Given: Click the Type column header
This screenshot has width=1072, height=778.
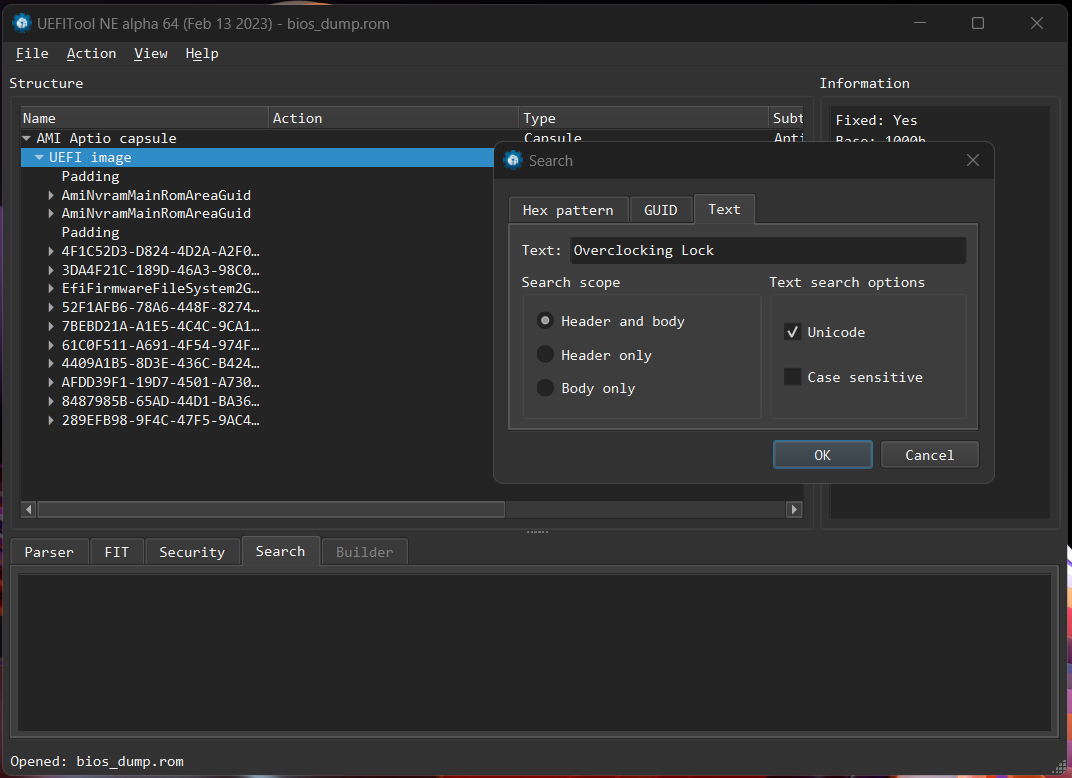Looking at the screenshot, I should (643, 118).
